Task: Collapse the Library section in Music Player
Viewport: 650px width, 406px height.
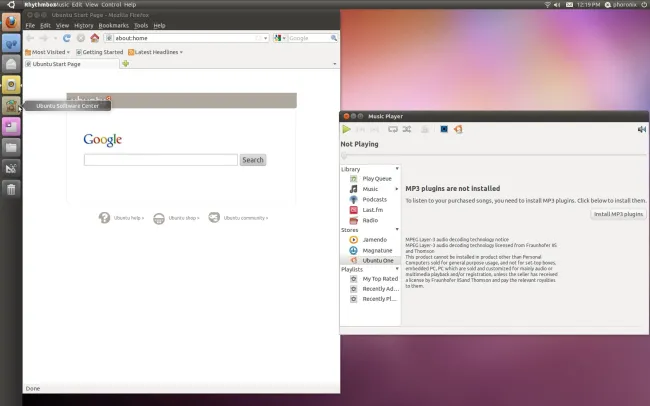Action: click(397, 169)
